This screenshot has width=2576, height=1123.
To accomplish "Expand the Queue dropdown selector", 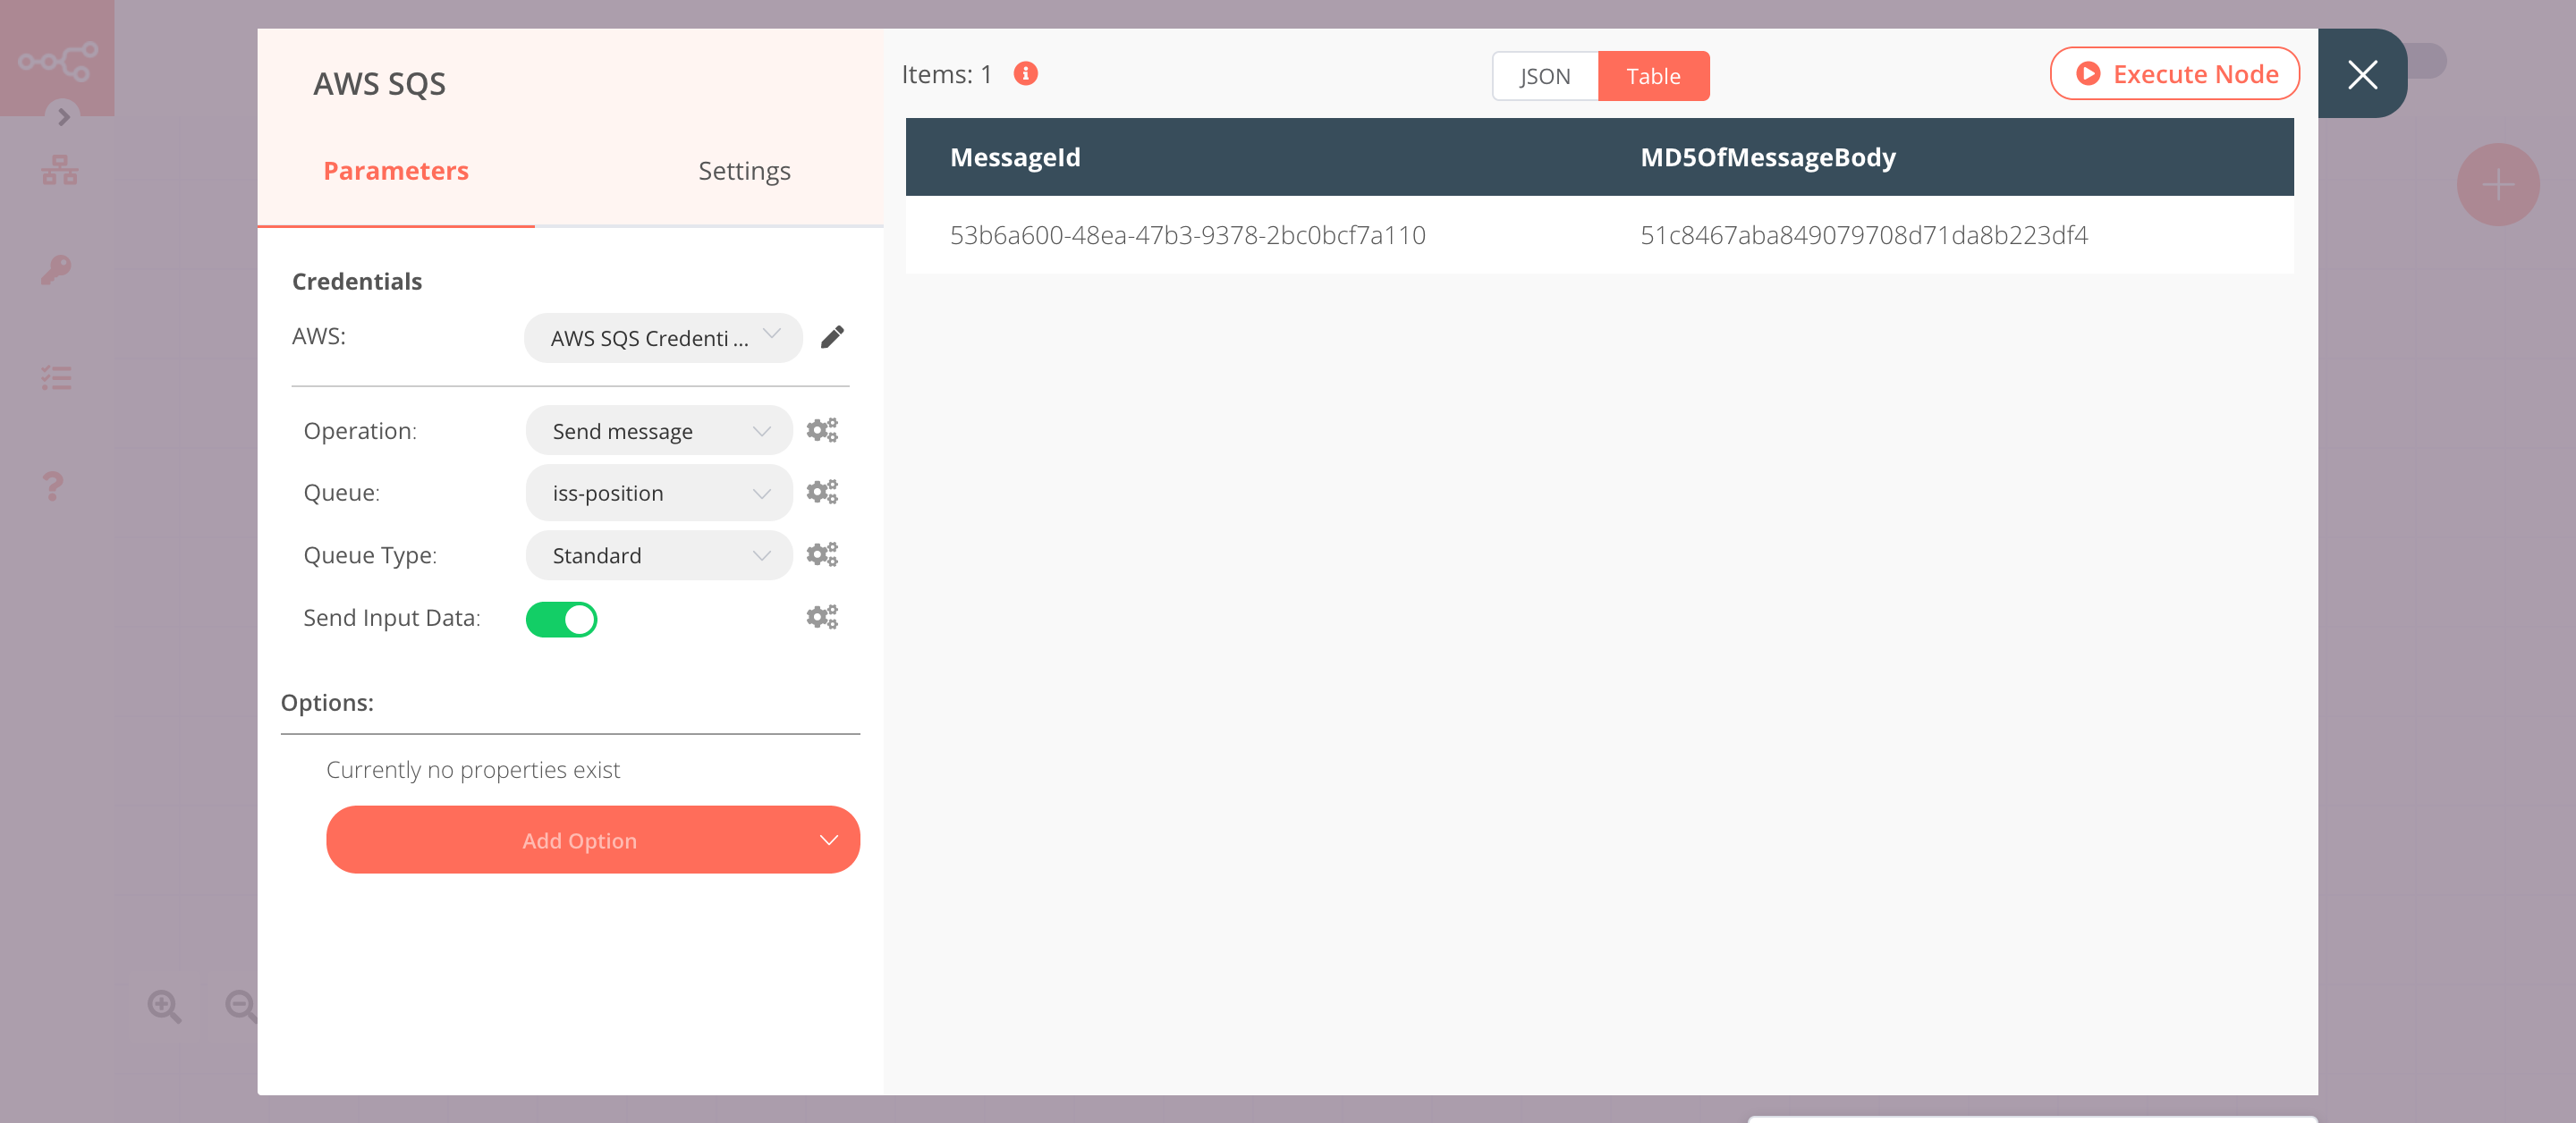I will coord(657,493).
